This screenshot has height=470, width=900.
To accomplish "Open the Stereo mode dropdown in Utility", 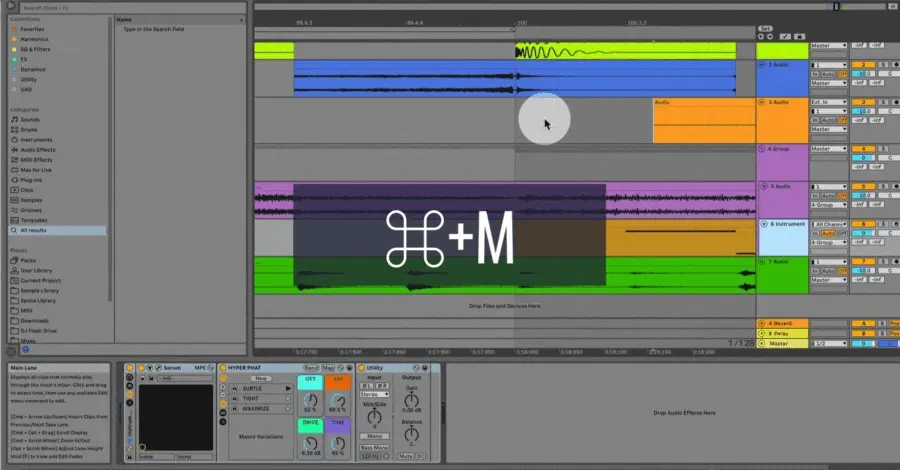I will [x=374, y=394].
